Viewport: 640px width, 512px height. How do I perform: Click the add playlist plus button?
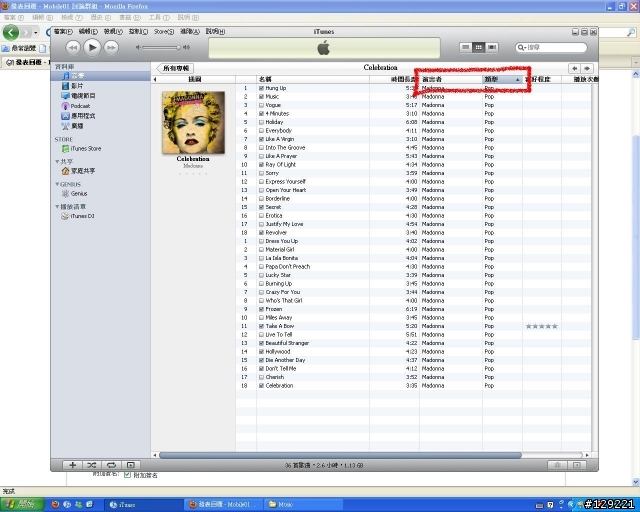(x=73, y=465)
